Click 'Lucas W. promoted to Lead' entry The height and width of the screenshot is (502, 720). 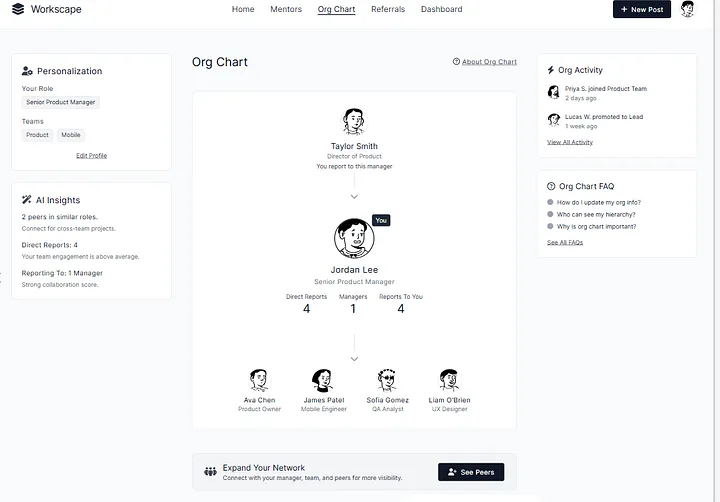604,117
